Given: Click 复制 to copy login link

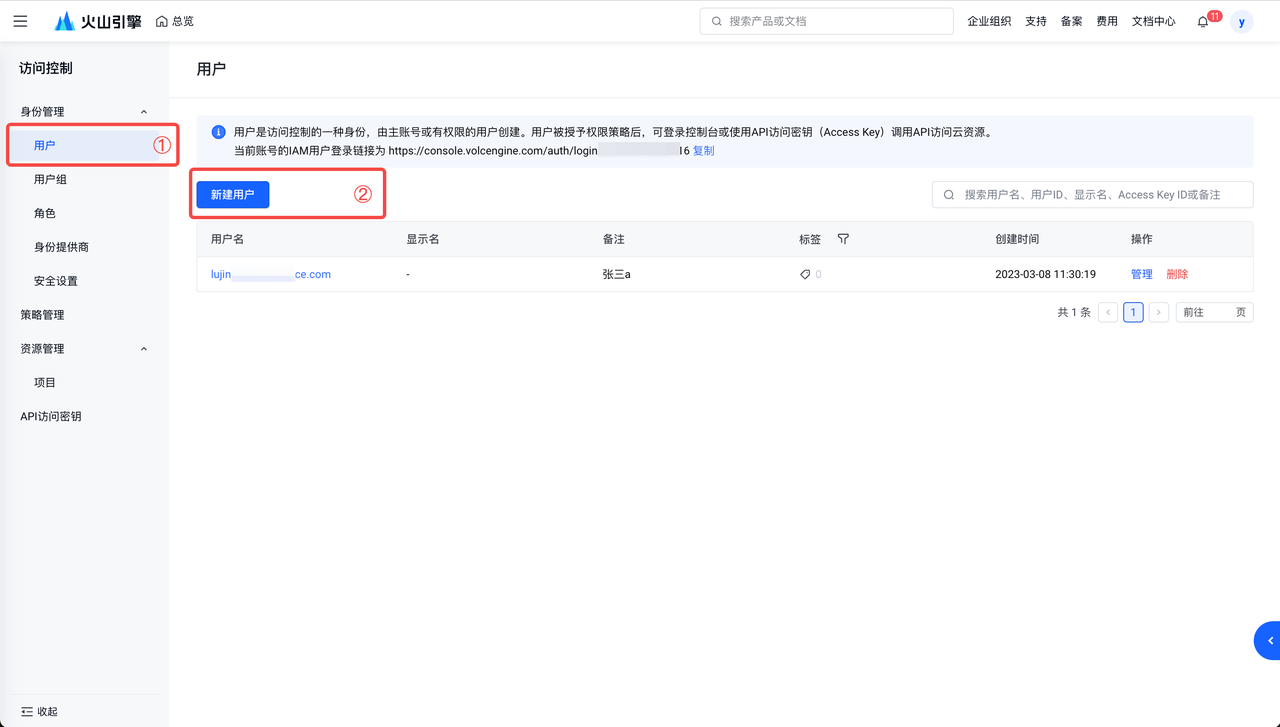Looking at the screenshot, I should pos(704,151).
